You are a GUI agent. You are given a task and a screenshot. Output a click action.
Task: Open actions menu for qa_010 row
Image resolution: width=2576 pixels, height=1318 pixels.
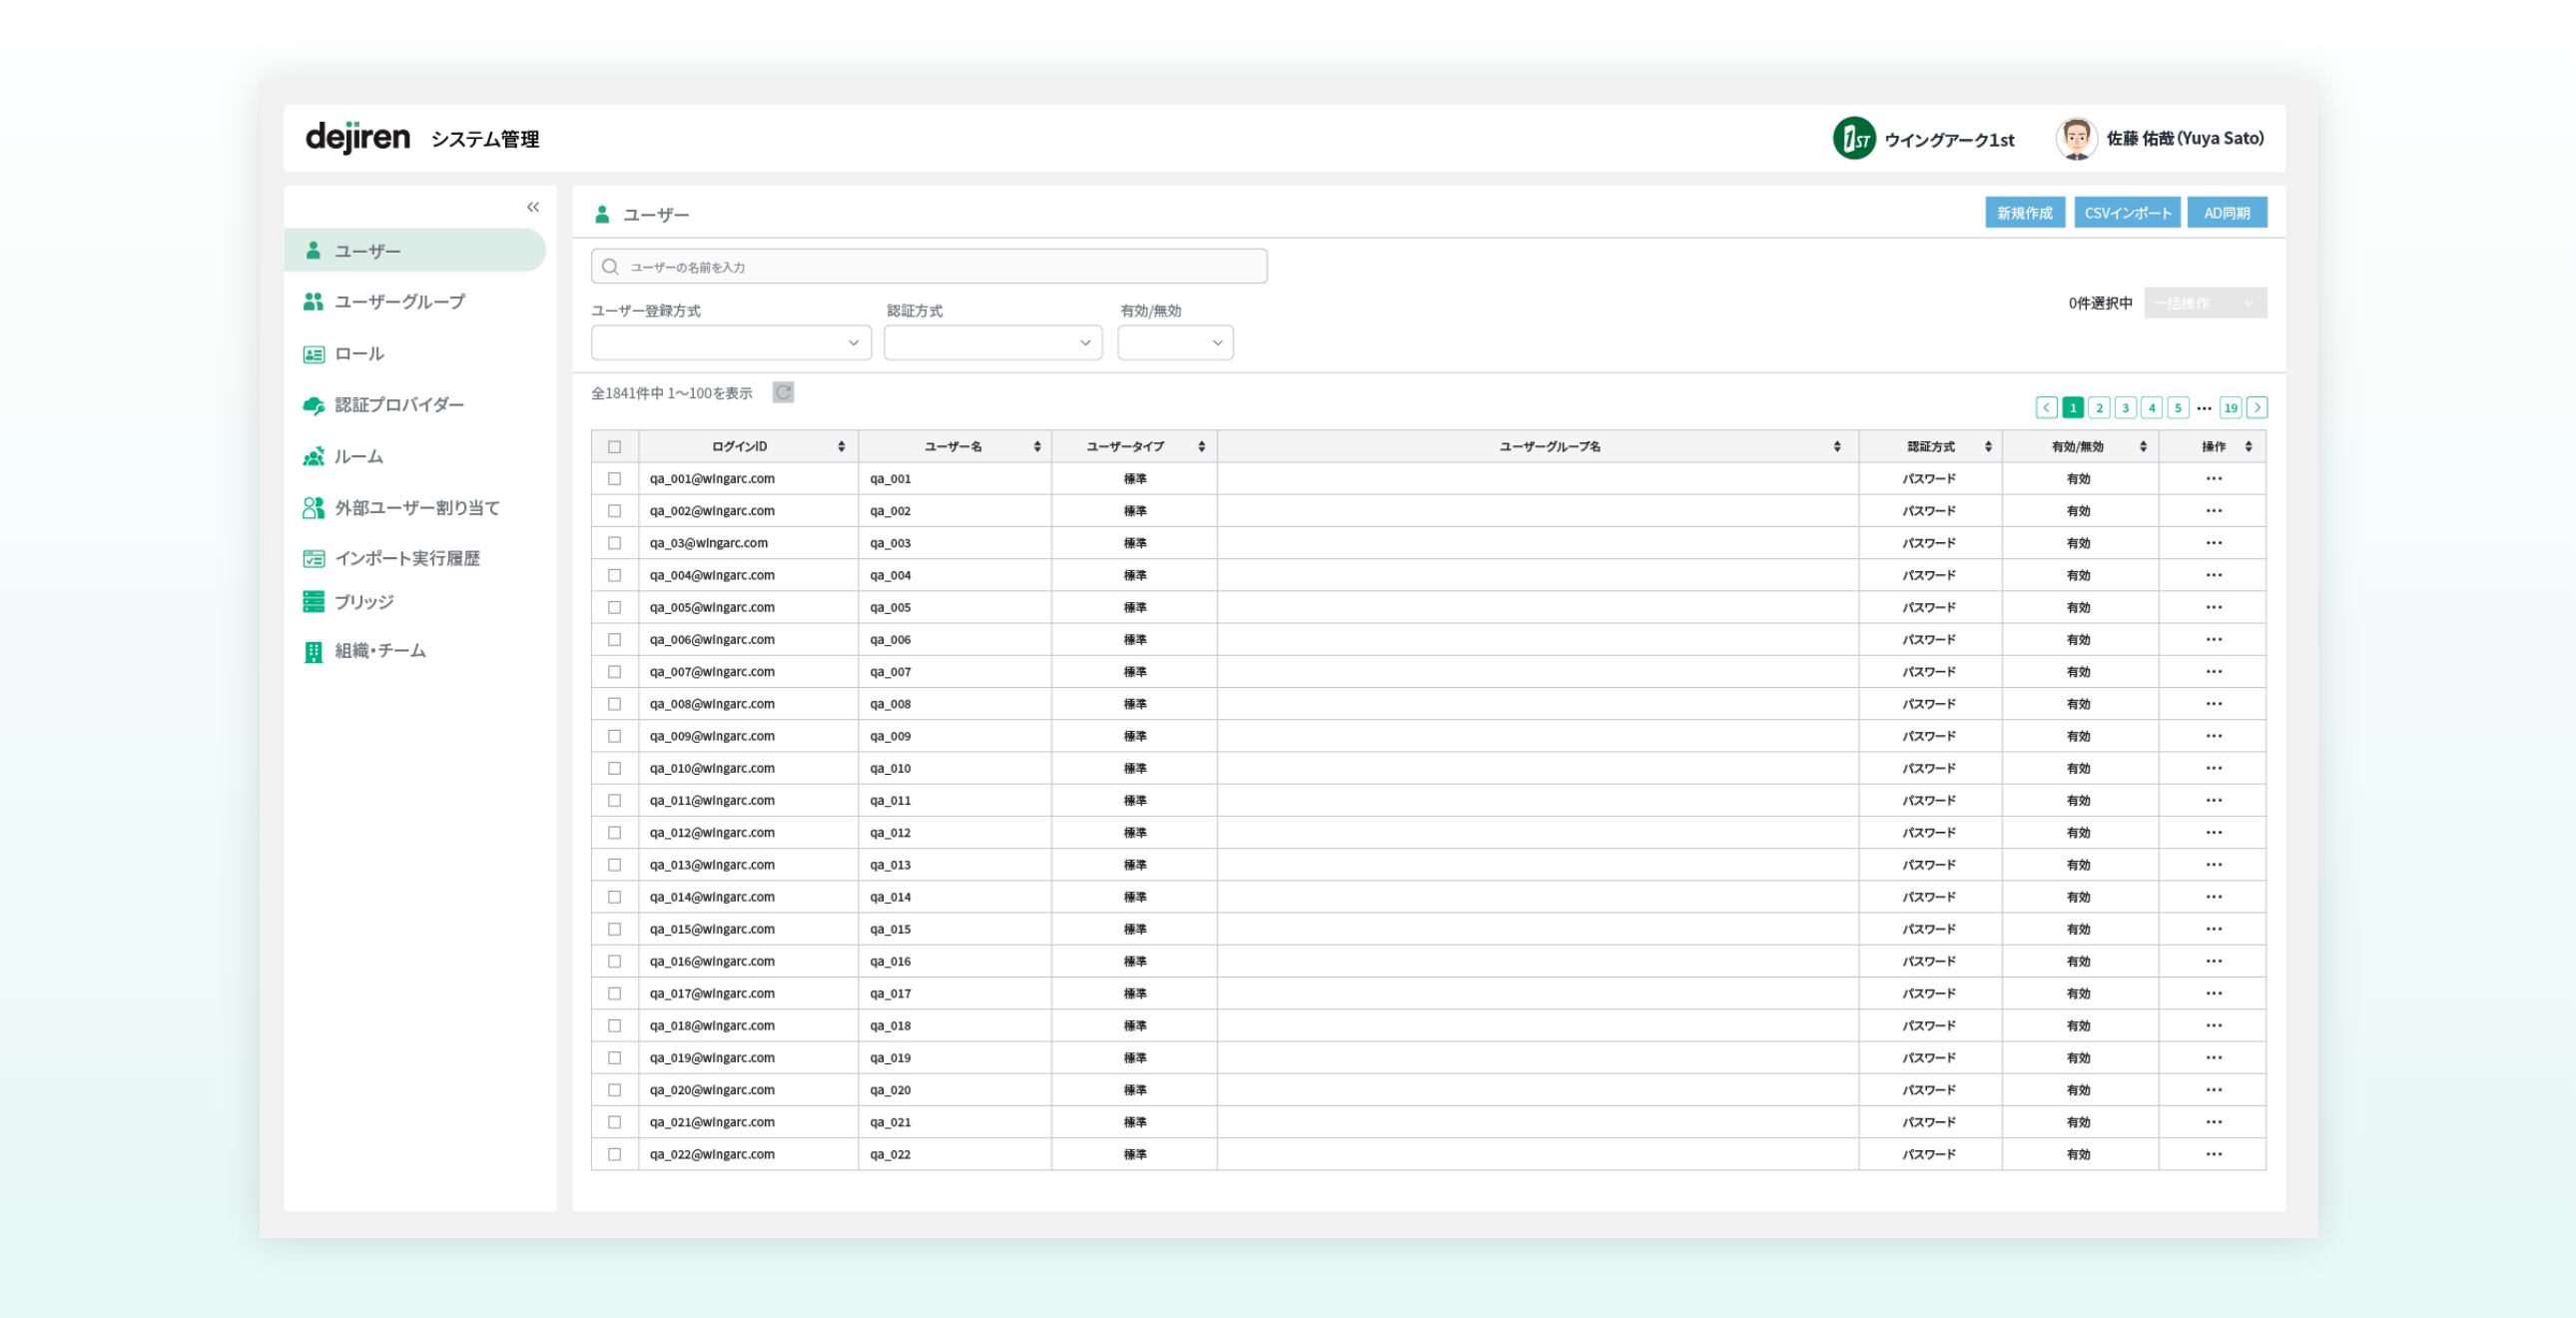2213,768
